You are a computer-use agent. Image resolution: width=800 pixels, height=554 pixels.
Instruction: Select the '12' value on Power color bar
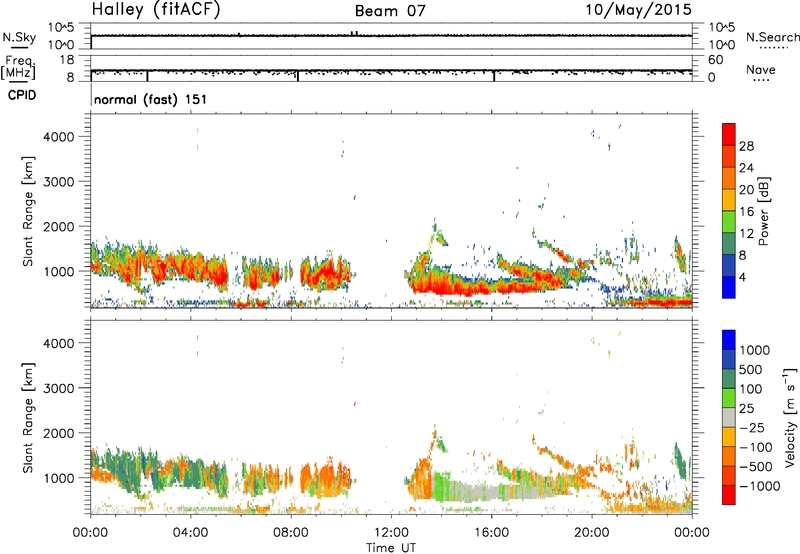(x=746, y=234)
